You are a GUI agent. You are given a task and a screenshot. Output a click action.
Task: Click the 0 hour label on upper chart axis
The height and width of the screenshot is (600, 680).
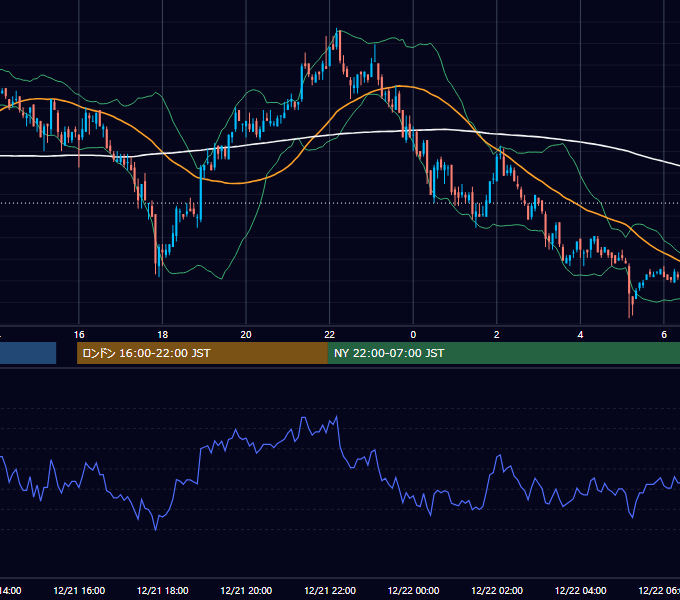pos(413,335)
